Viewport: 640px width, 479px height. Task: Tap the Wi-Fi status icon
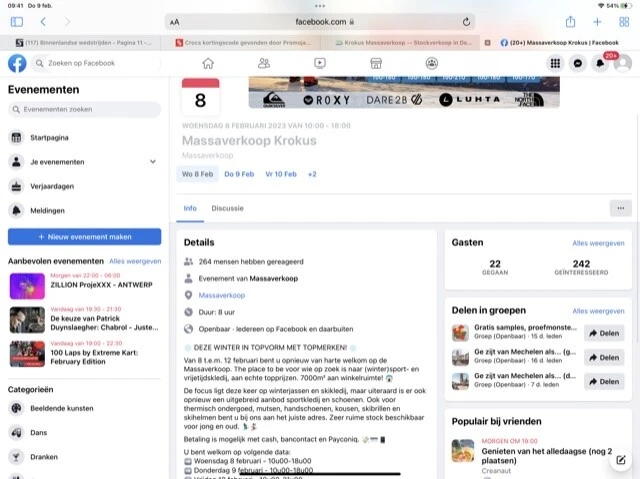(601, 6)
